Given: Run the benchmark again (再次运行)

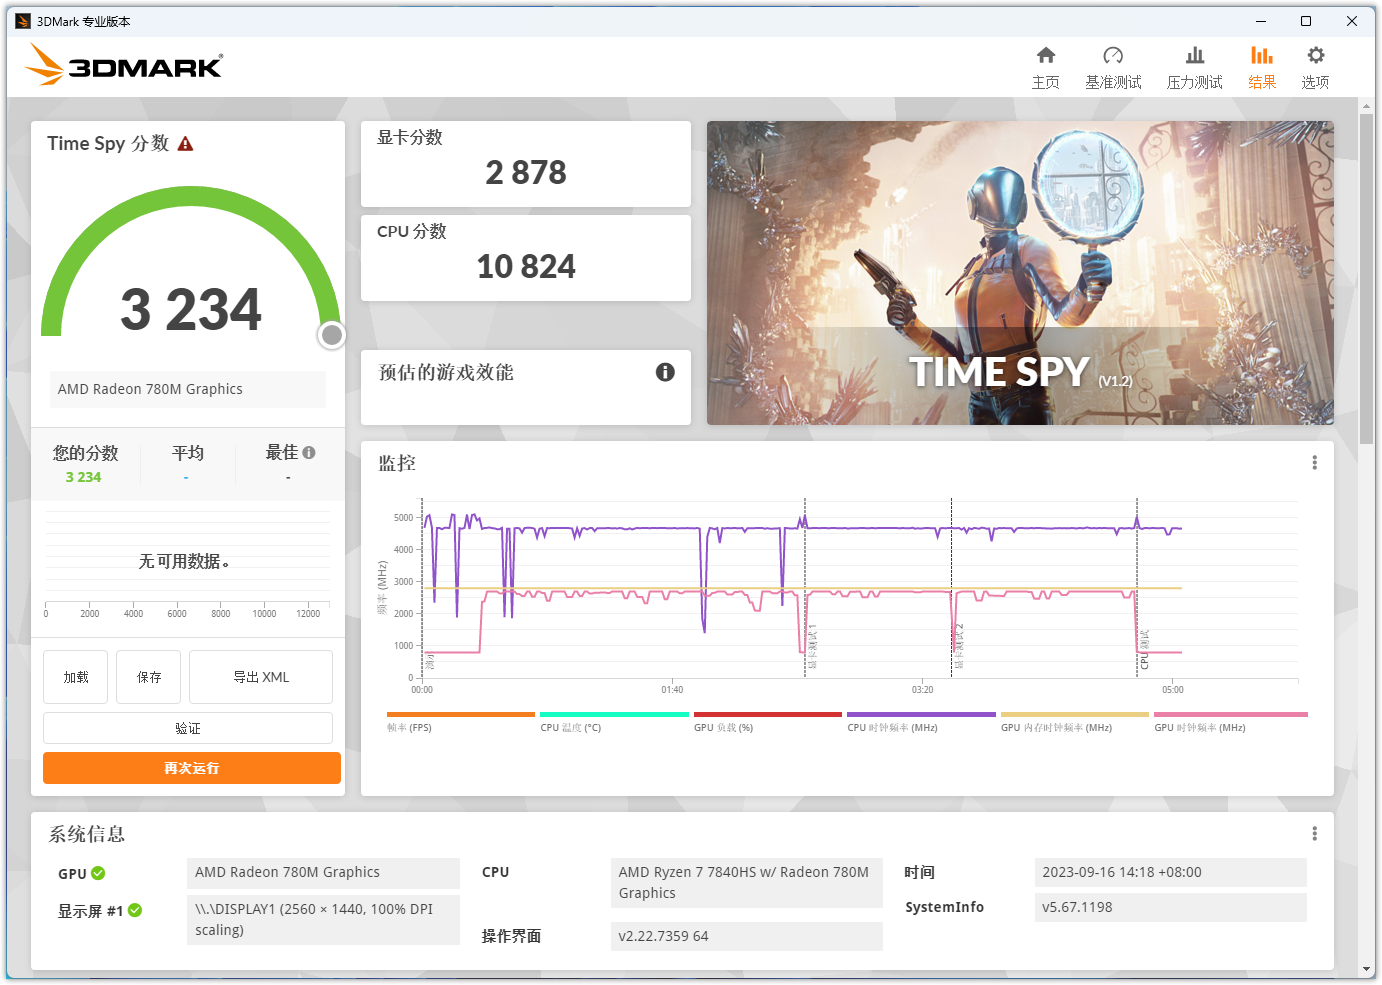Looking at the screenshot, I should pyautogui.click(x=192, y=768).
